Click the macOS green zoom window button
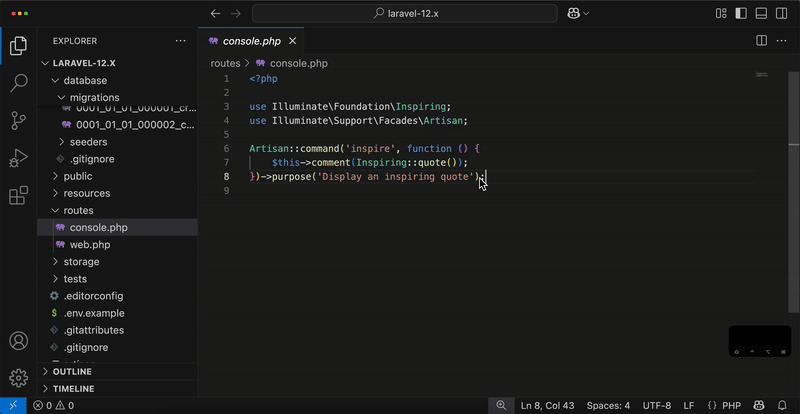The image size is (800, 414). 26,14
